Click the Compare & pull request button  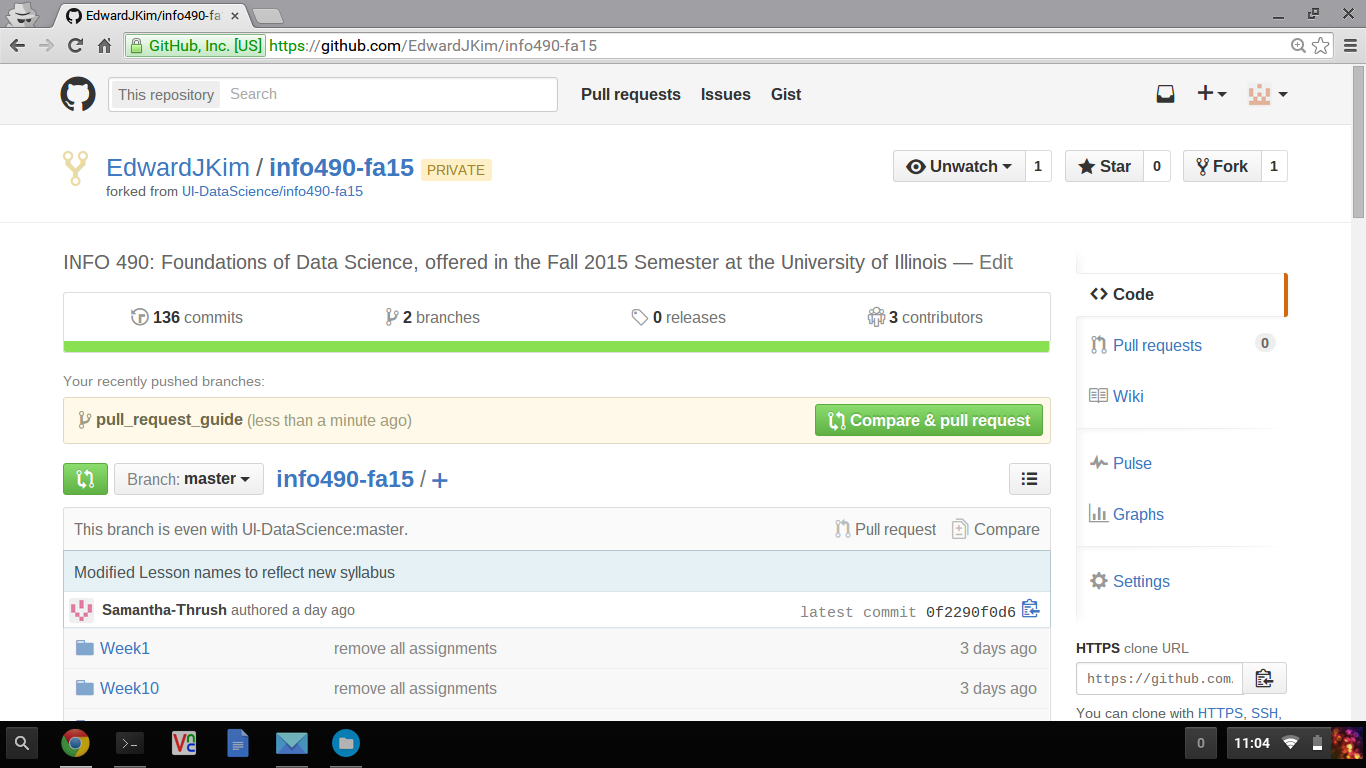pyautogui.click(x=929, y=420)
